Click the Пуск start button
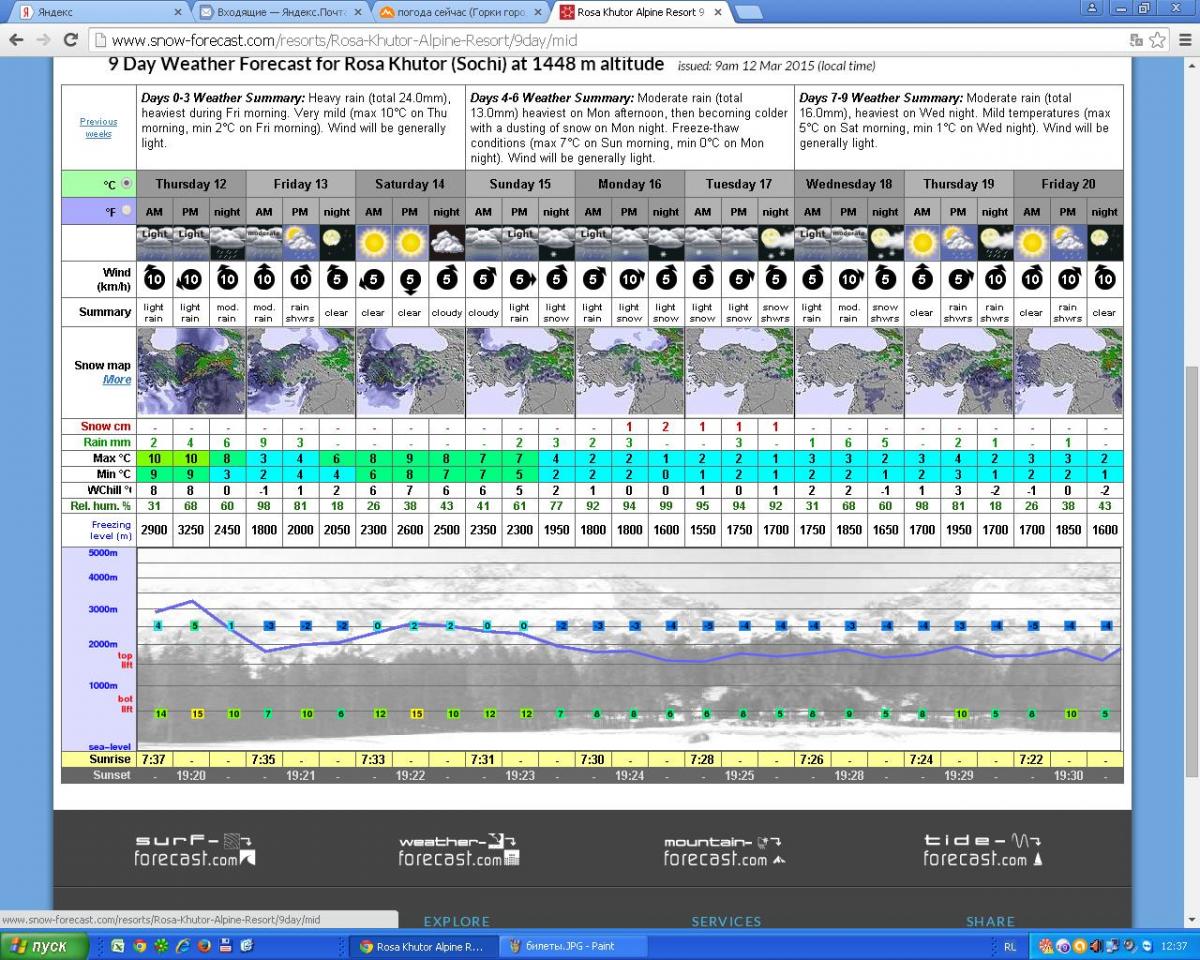Viewport: 1200px width, 960px height. pos(43,945)
